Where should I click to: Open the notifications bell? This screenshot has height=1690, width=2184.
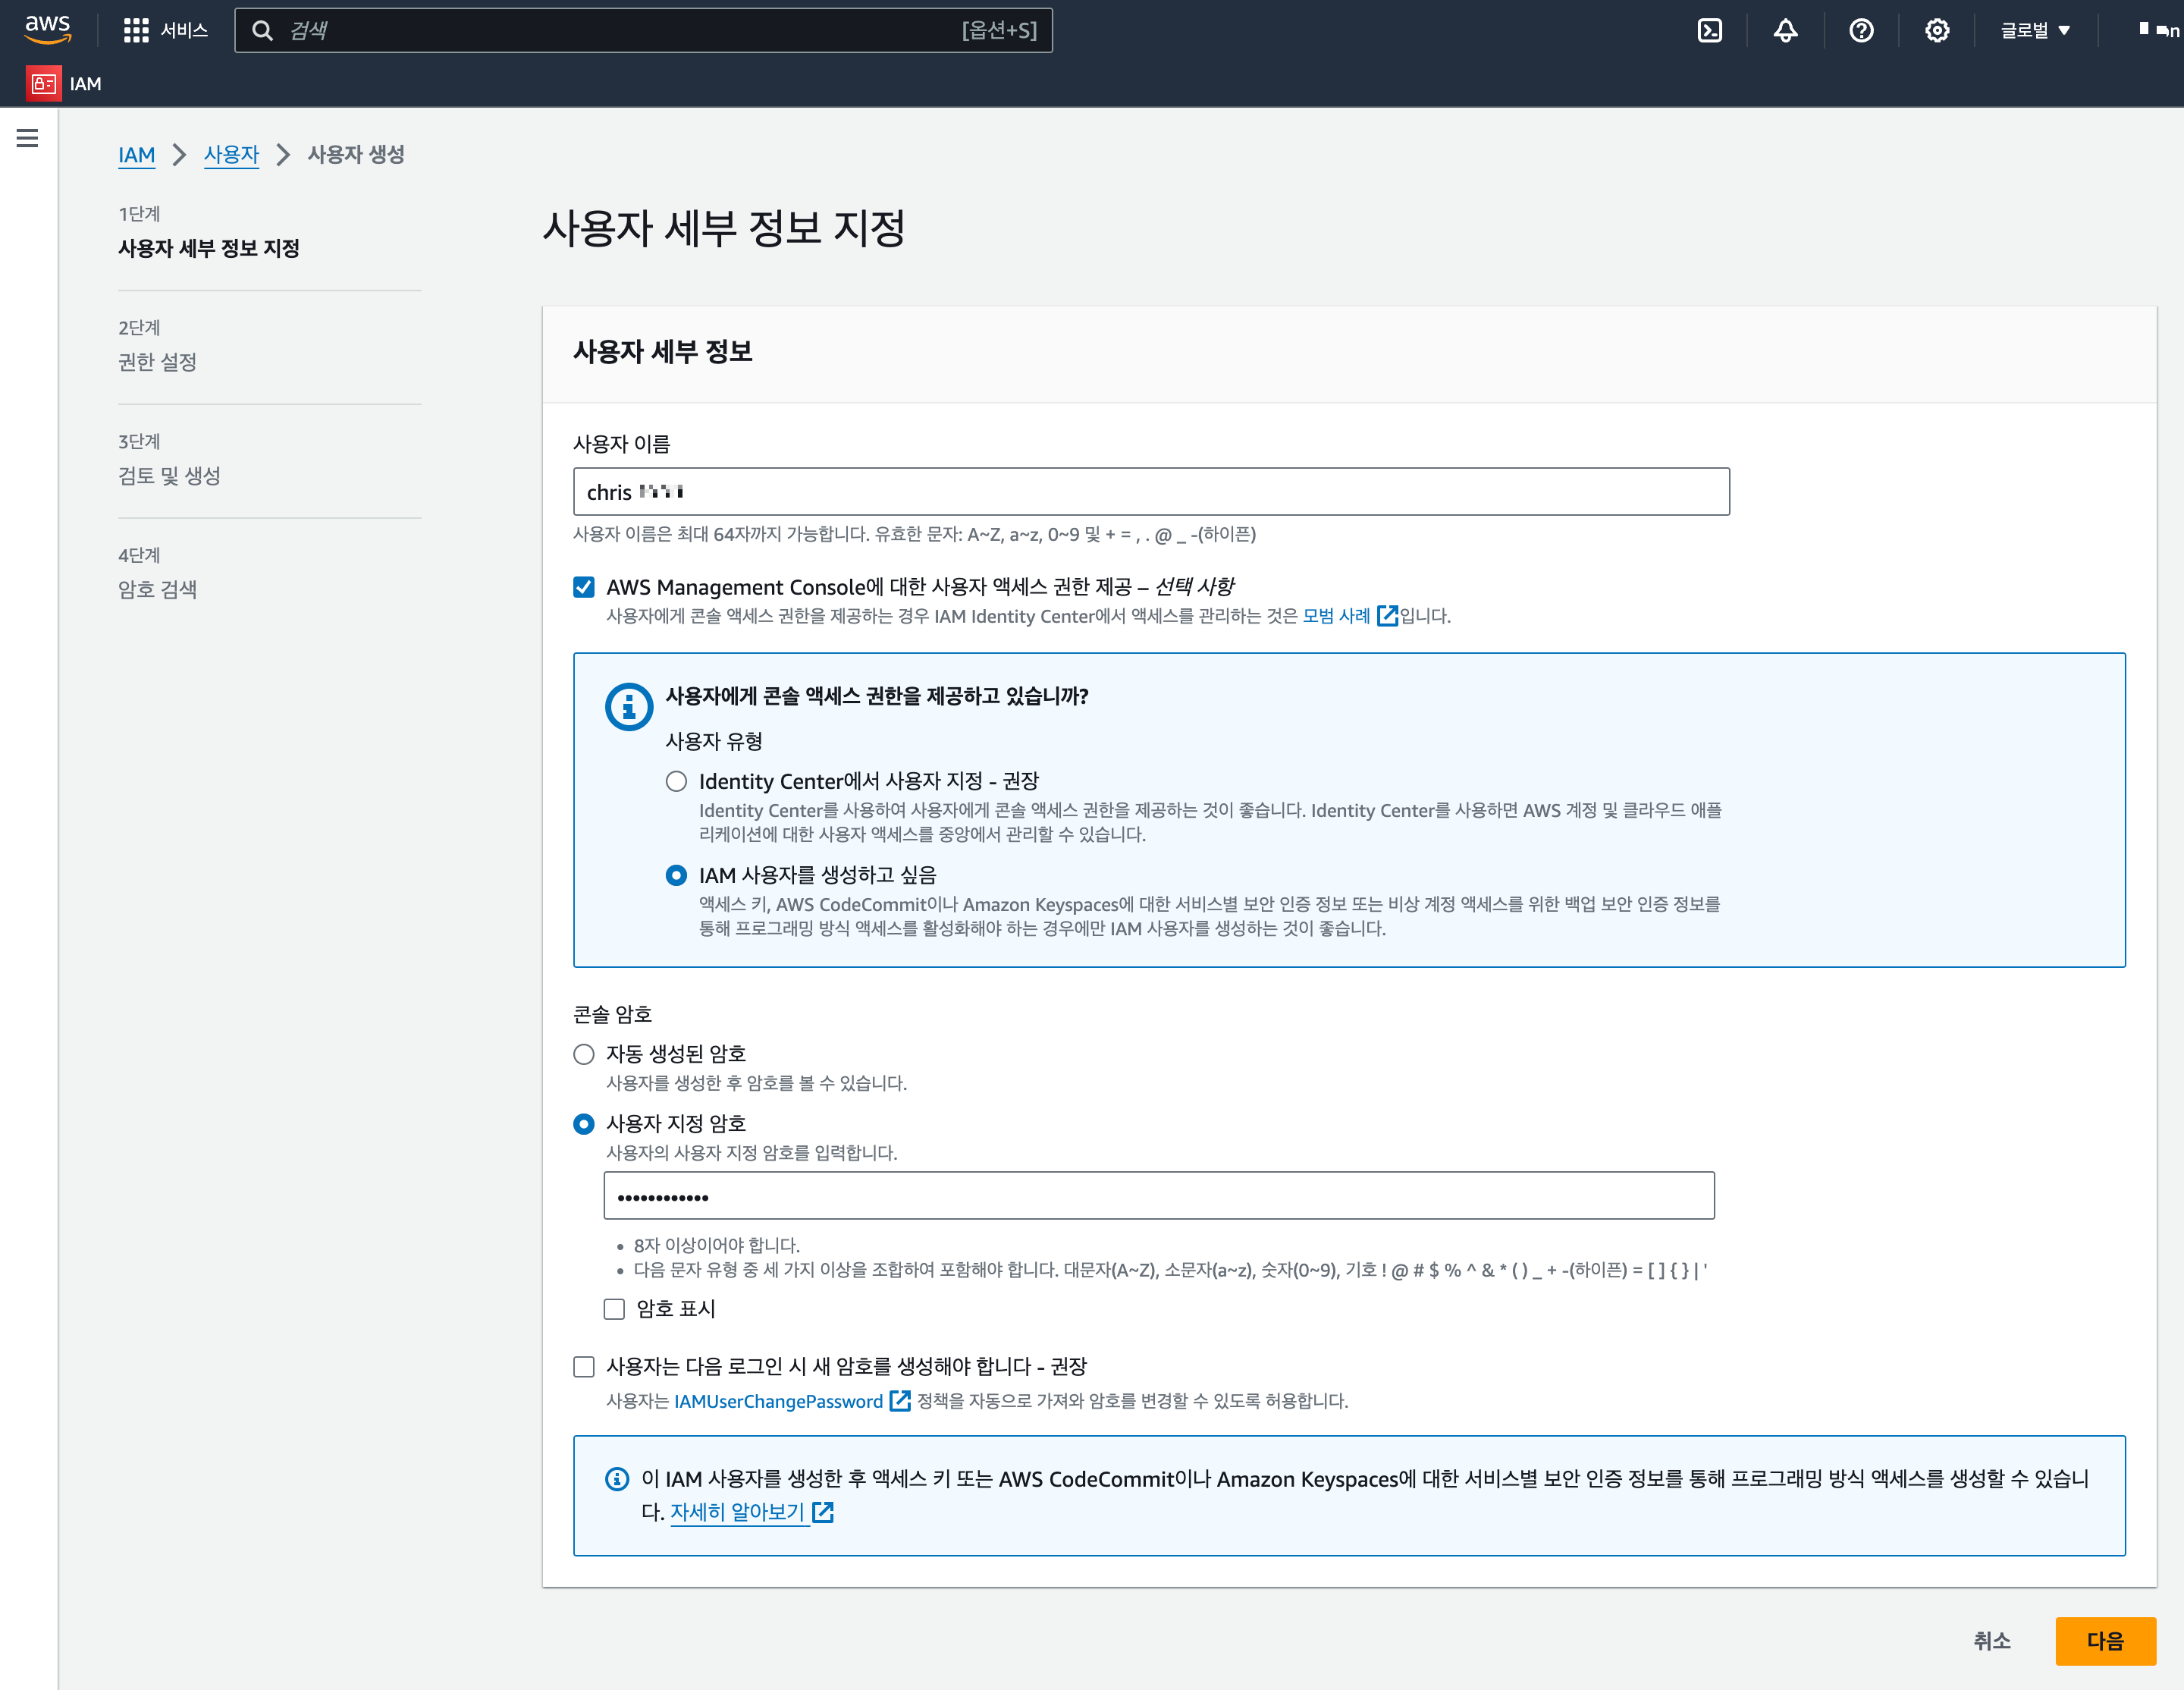[x=1785, y=31]
